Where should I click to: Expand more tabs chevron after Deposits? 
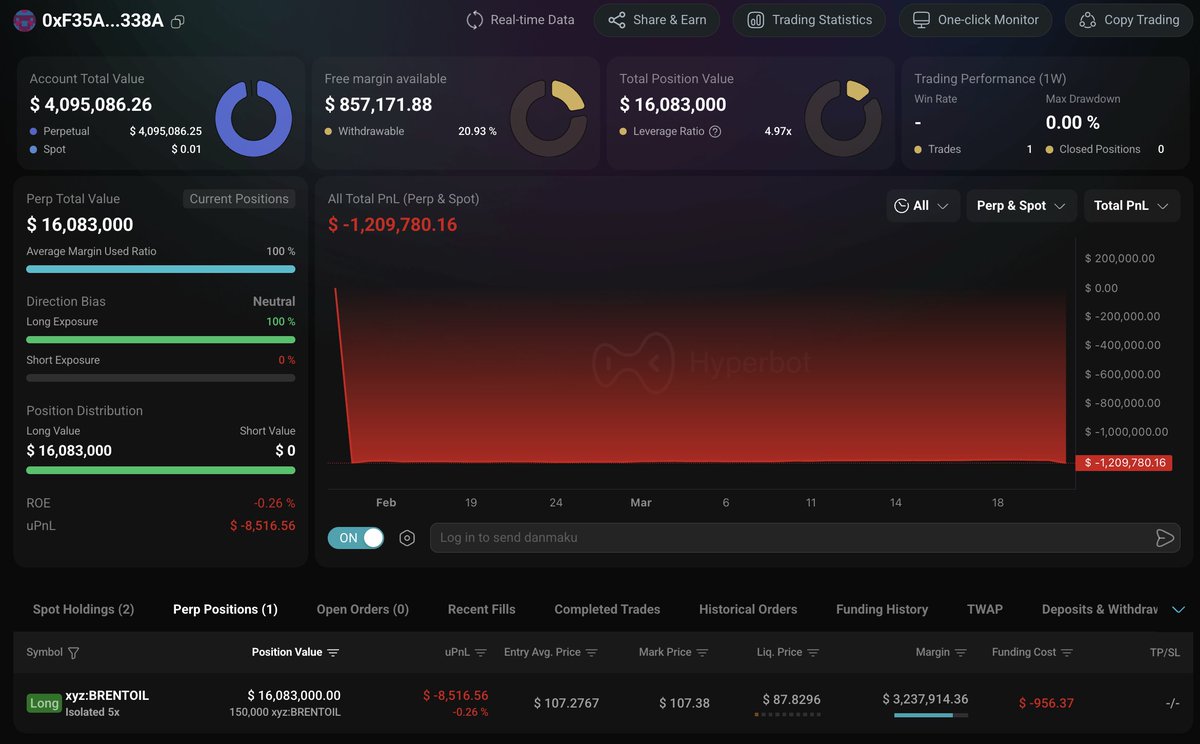pos(1178,610)
